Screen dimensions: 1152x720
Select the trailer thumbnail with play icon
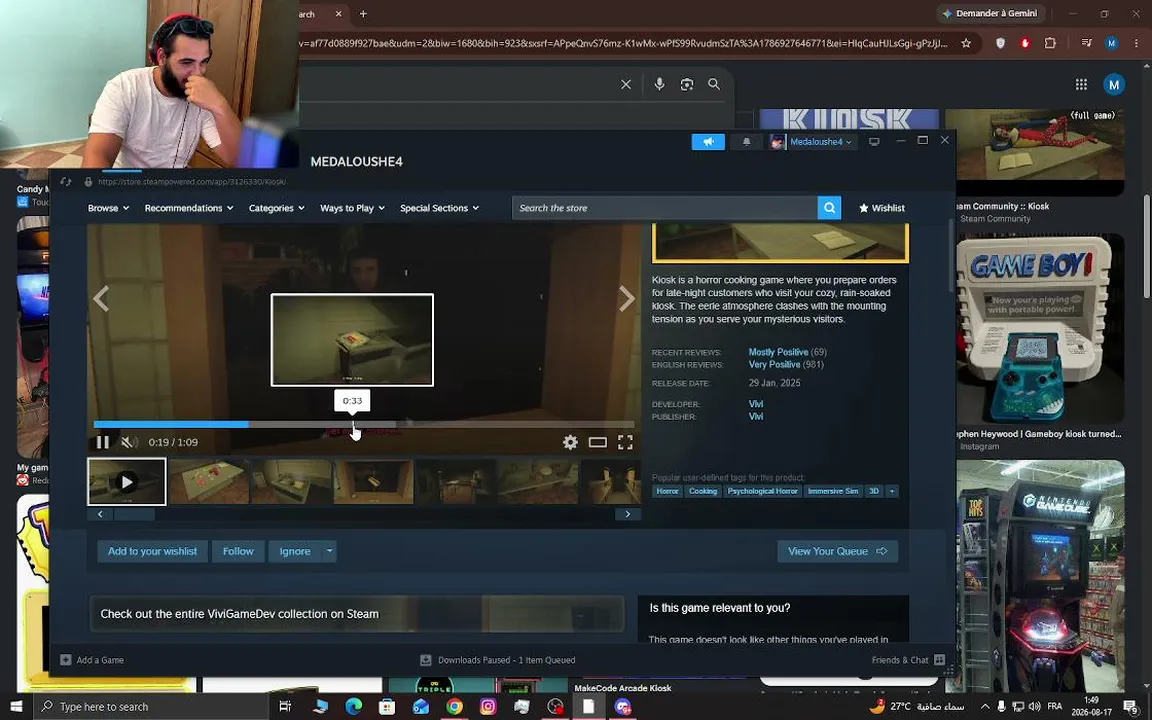[126, 482]
